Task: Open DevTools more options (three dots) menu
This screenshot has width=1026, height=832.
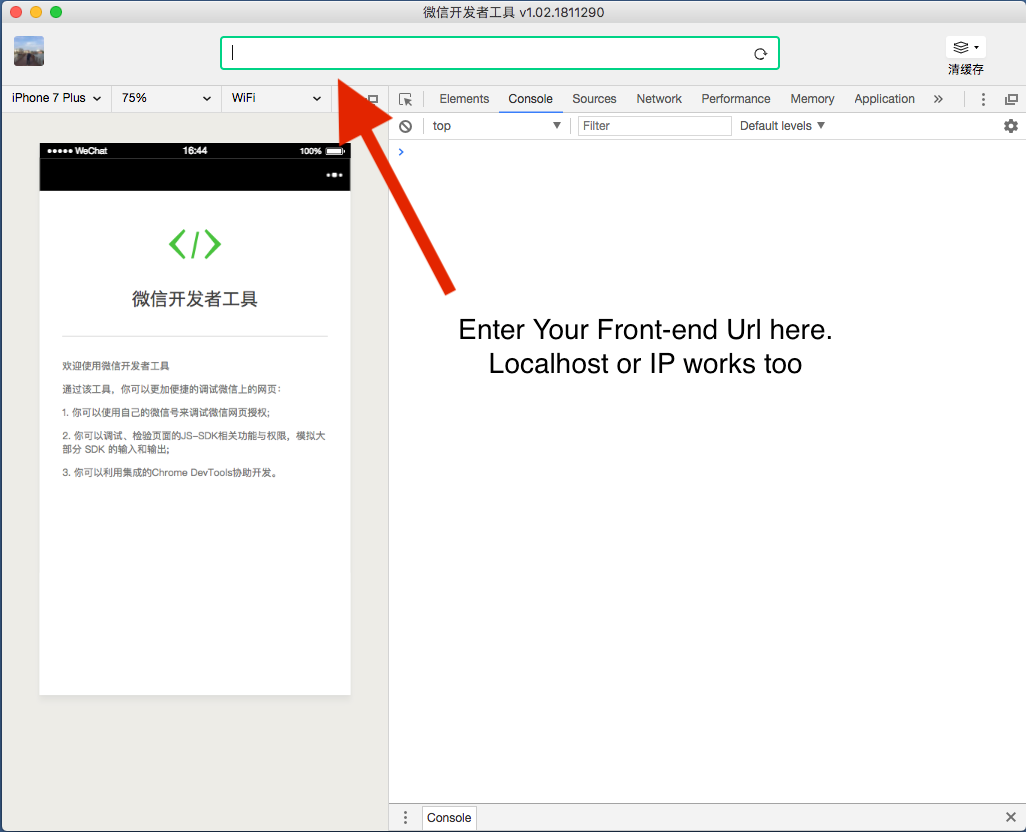Action: click(983, 99)
